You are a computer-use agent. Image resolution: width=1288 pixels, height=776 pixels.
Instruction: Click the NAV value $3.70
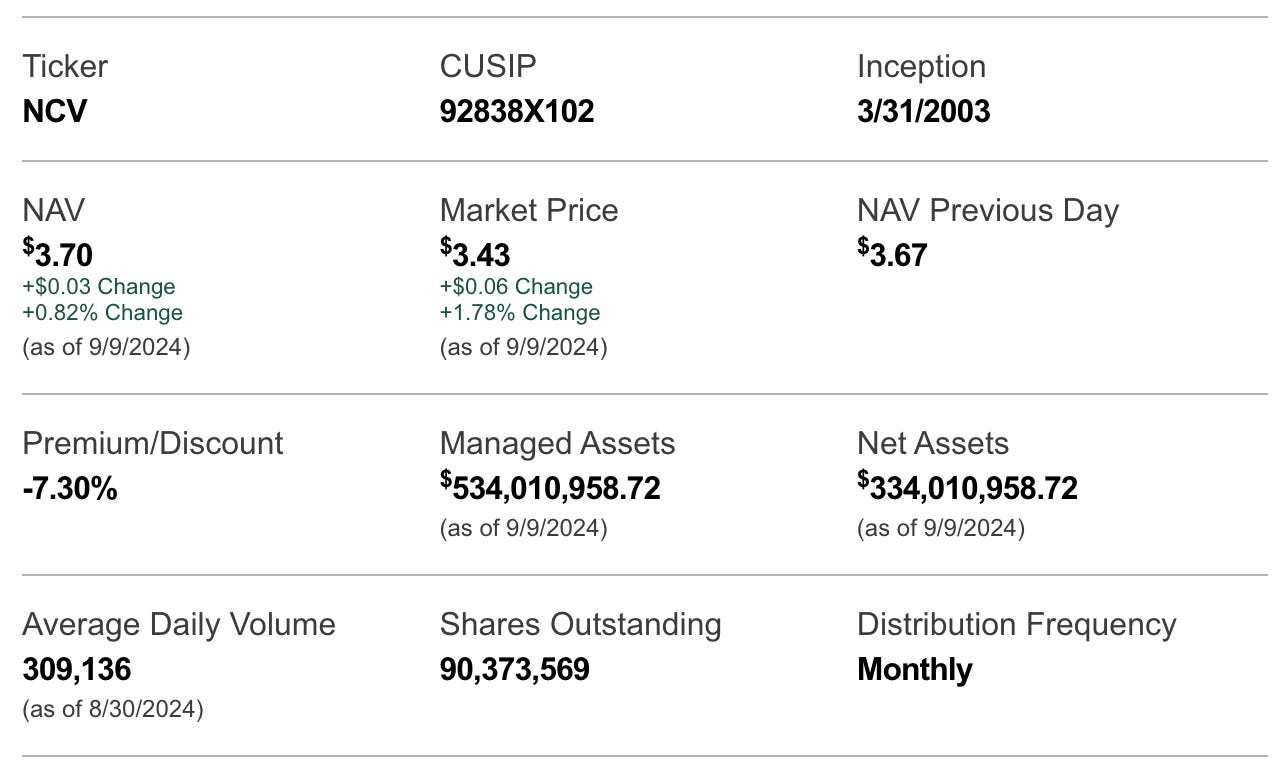[x=58, y=254]
